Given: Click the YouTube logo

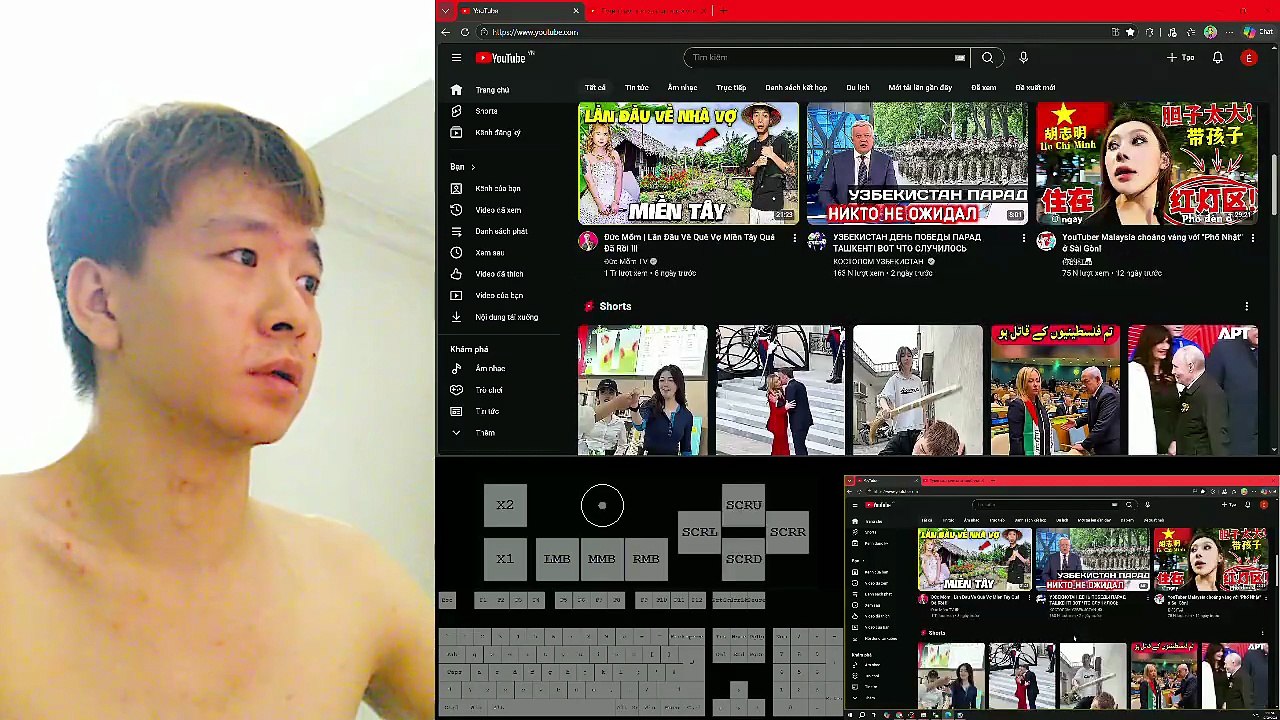Looking at the screenshot, I should coord(503,58).
